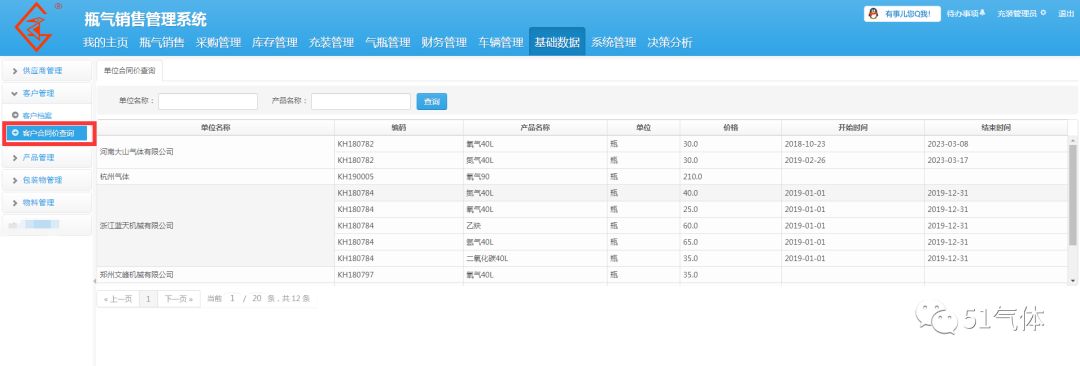The width and height of the screenshot is (1080, 366).
Task: Click the table scrollbar up arrow
Action: click(x=1073, y=141)
